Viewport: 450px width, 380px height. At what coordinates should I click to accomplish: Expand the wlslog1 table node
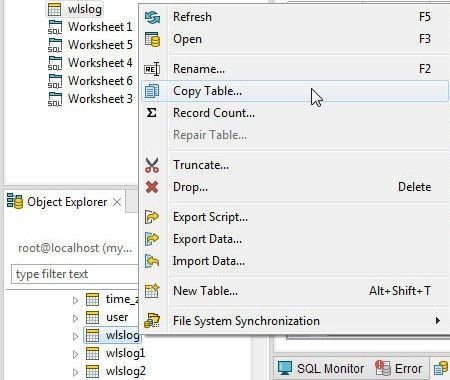point(76,354)
